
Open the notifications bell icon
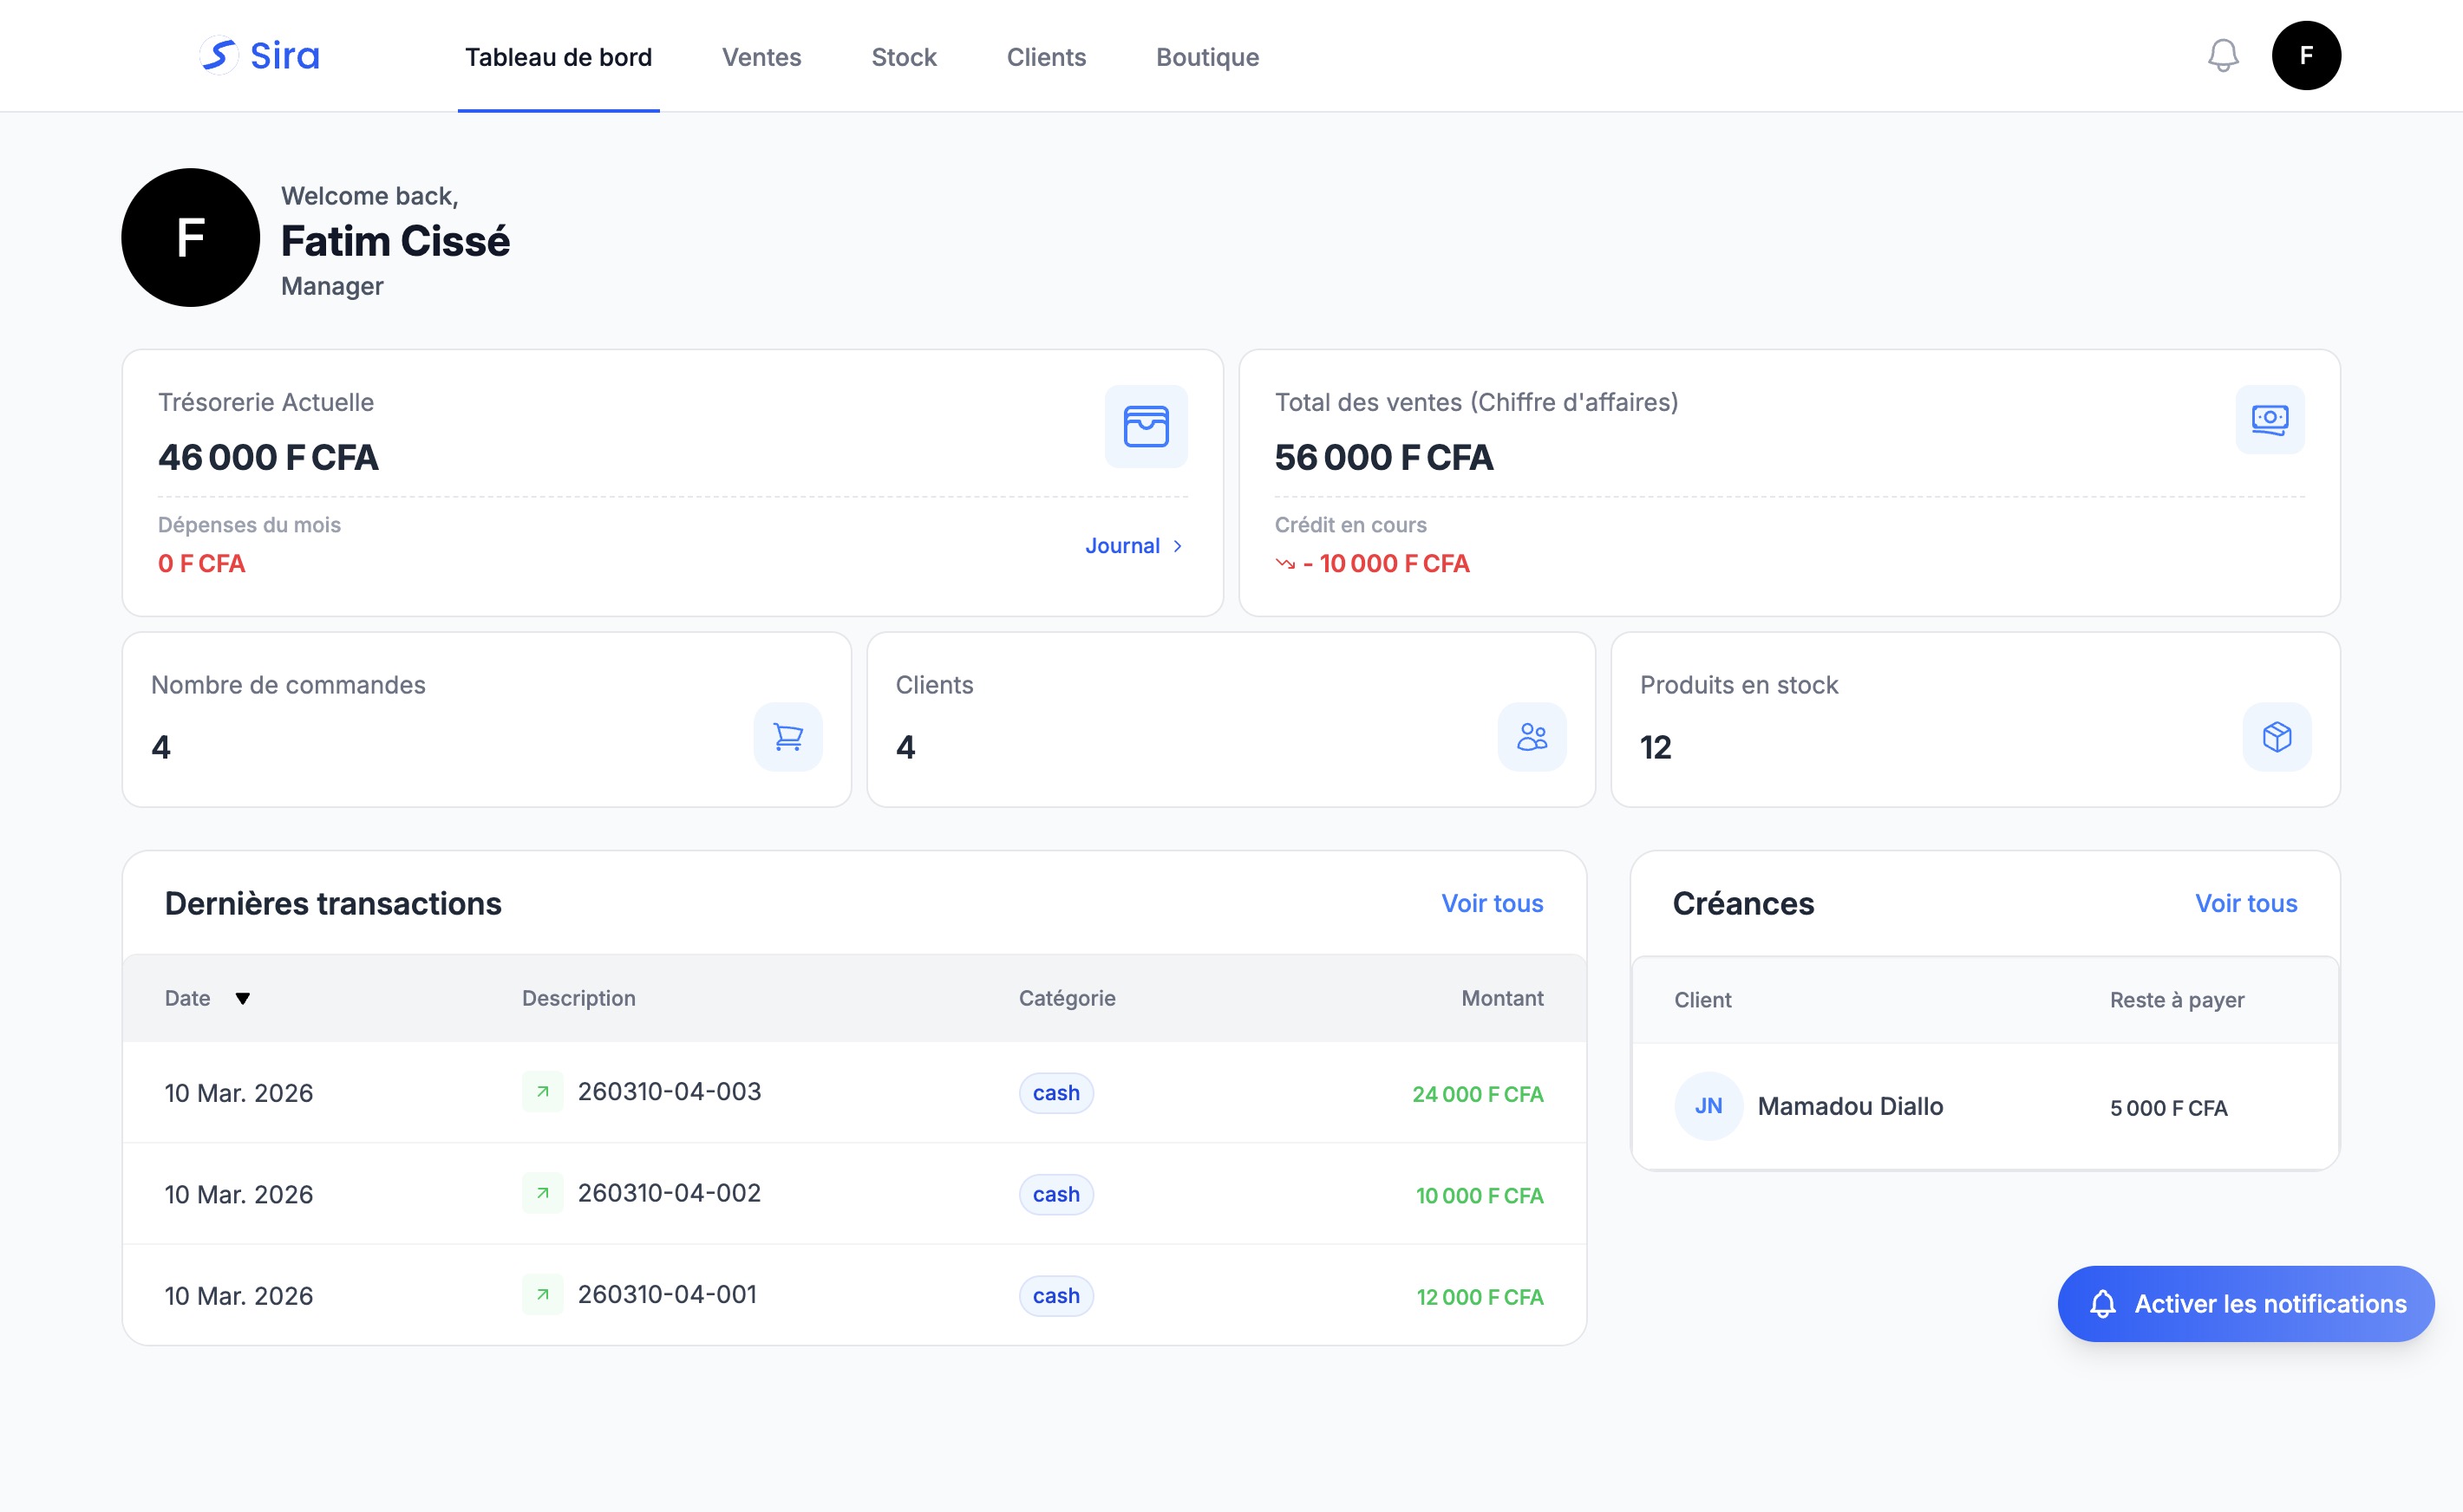pyautogui.click(x=2222, y=56)
